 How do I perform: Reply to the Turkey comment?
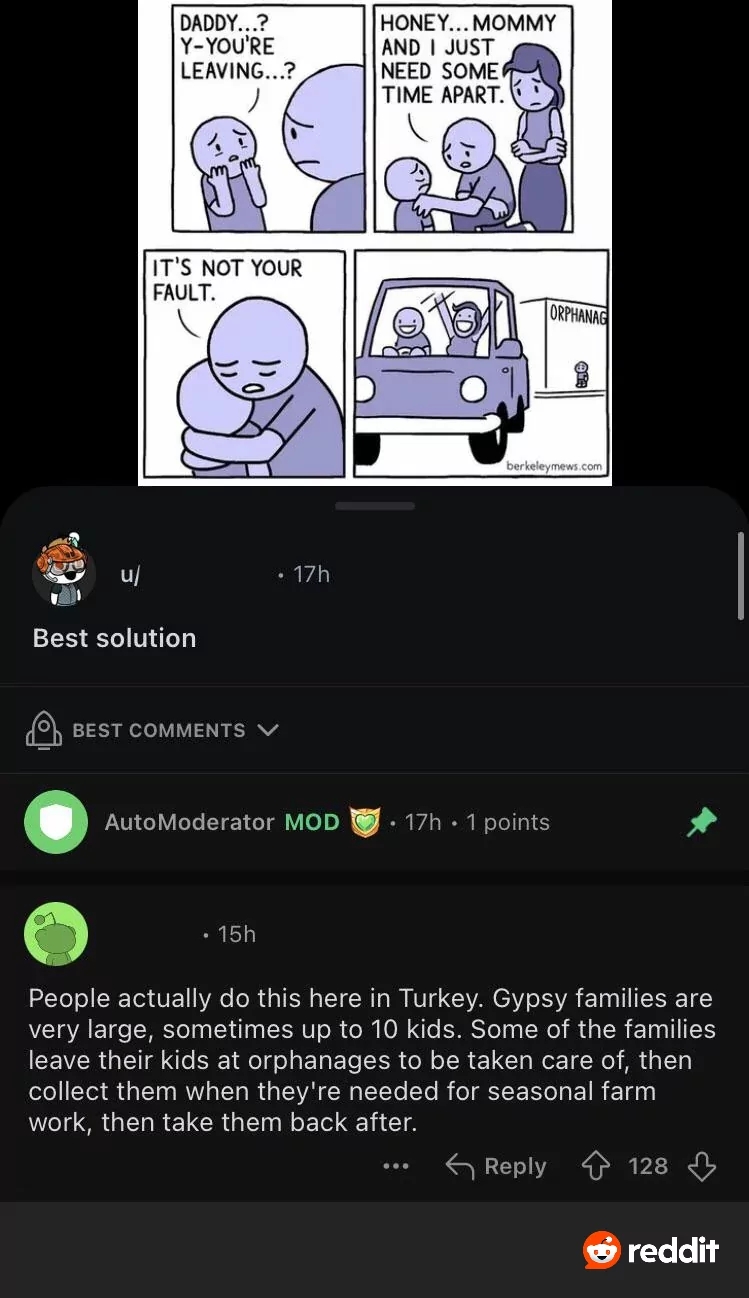(x=496, y=1166)
